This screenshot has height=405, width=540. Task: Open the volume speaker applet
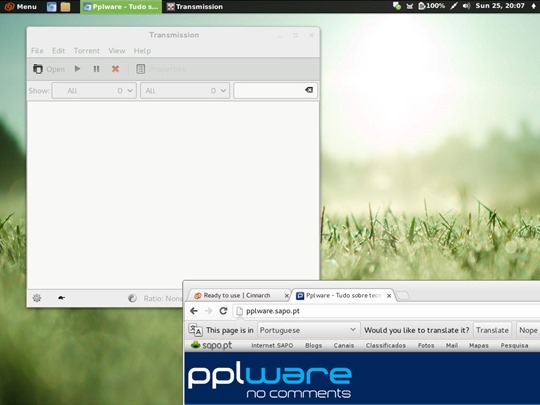pos(466,6)
